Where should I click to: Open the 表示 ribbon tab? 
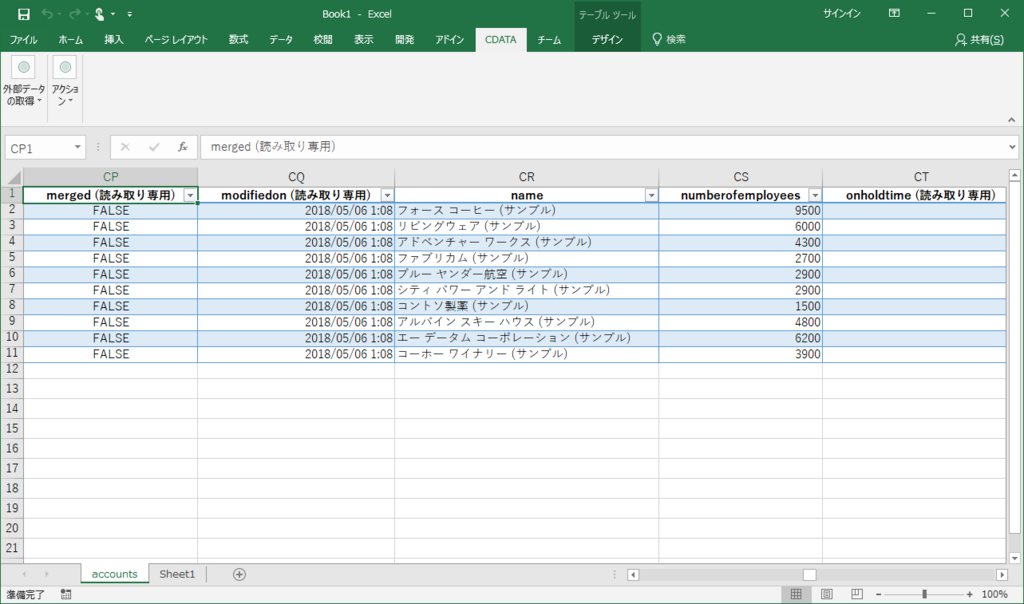pos(364,40)
